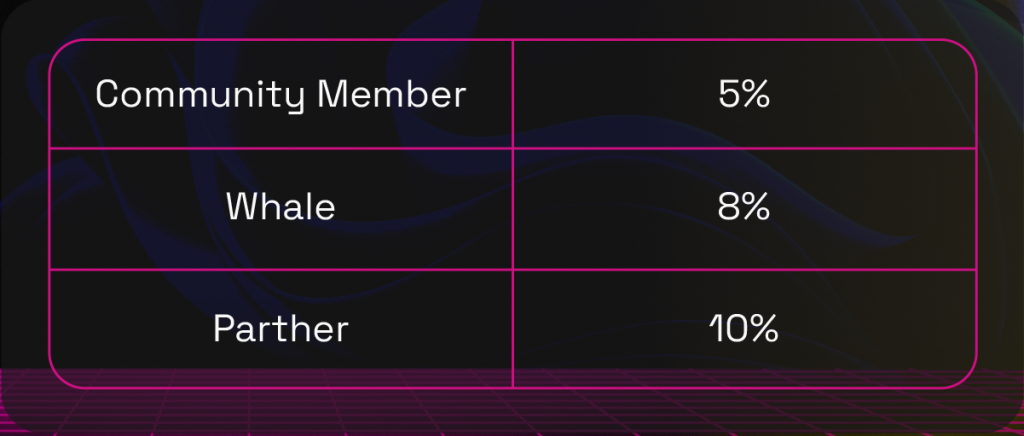Image resolution: width=1024 pixels, height=436 pixels.
Task: Click the percent sign after 10
Action: click(765, 329)
